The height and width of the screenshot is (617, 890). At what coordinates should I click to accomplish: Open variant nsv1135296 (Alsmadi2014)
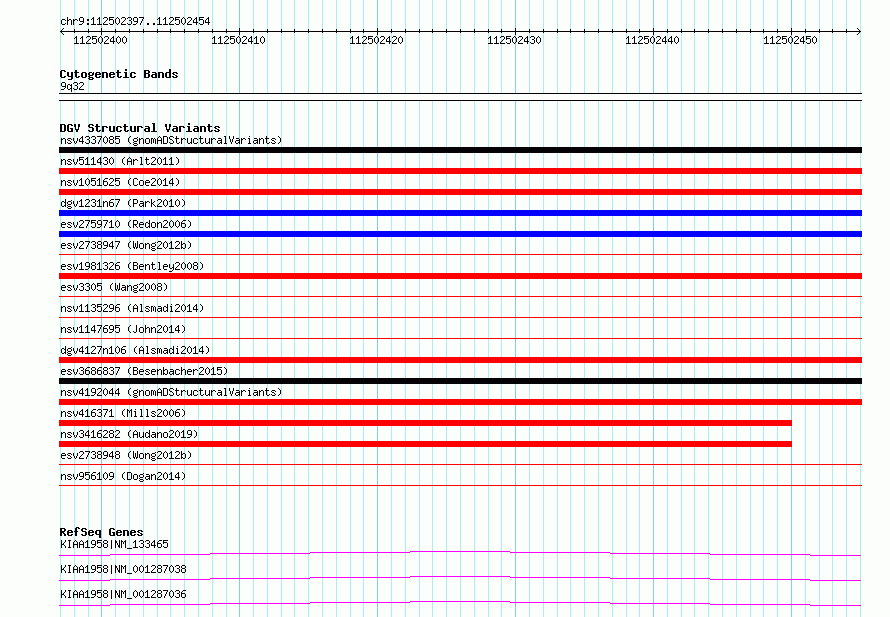pos(132,308)
